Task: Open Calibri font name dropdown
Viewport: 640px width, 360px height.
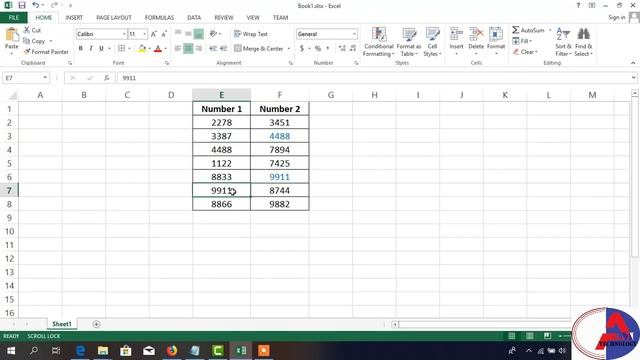Action: click(124, 34)
